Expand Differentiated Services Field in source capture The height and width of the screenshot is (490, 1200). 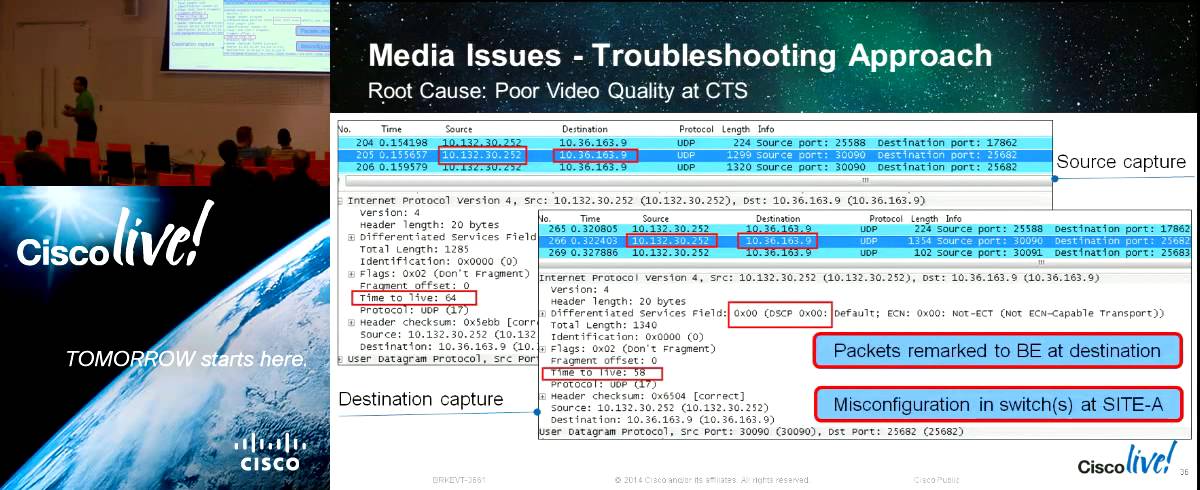[350, 237]
